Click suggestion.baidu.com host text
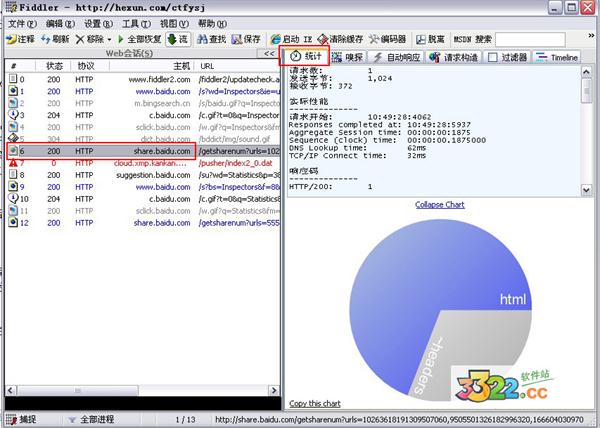 pos(153,175)
